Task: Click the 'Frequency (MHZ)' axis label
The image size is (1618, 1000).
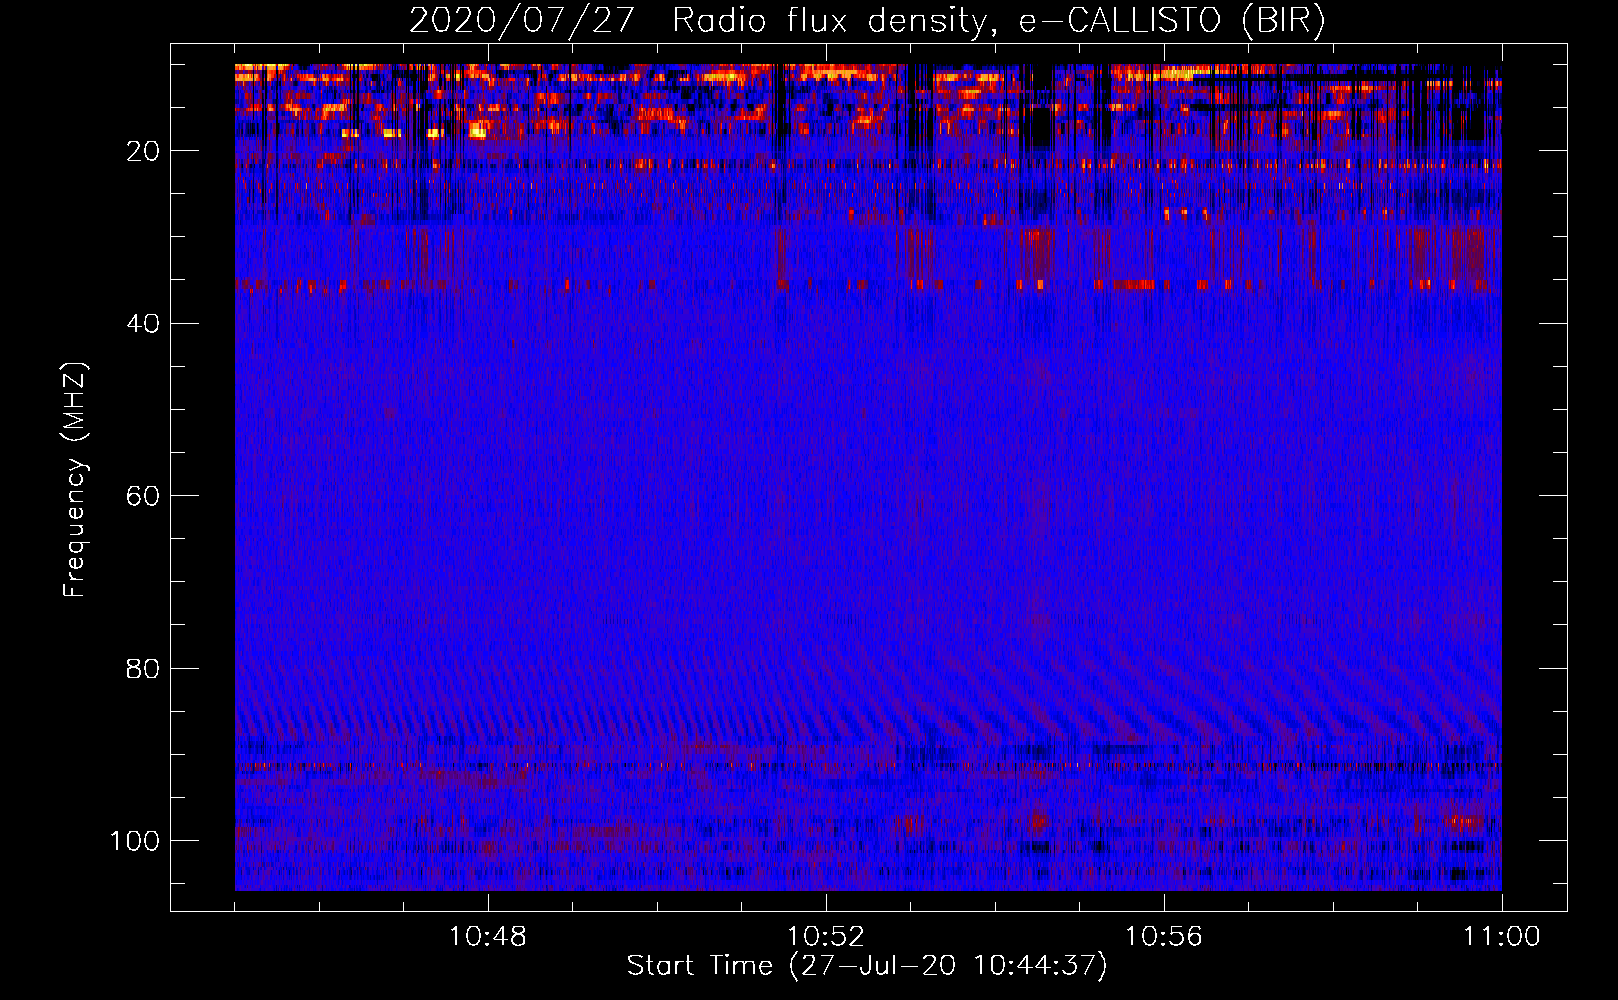Action: [x=75, y=480]
